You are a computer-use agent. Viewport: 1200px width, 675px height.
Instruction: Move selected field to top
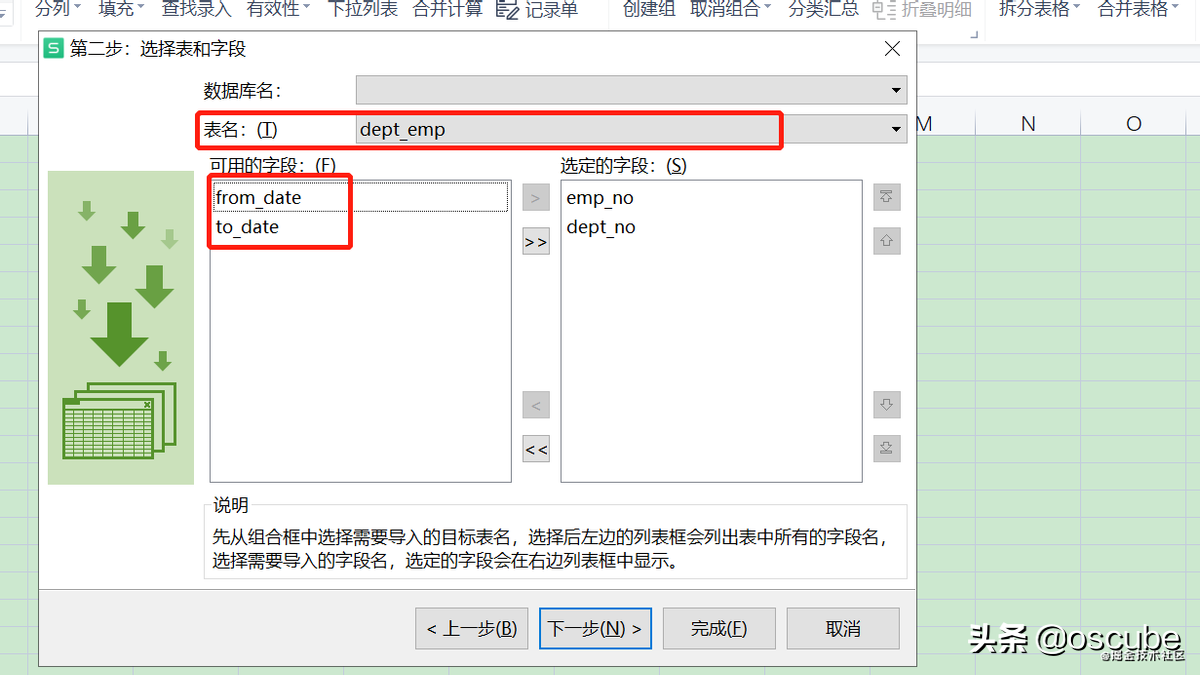click(886, 197)
